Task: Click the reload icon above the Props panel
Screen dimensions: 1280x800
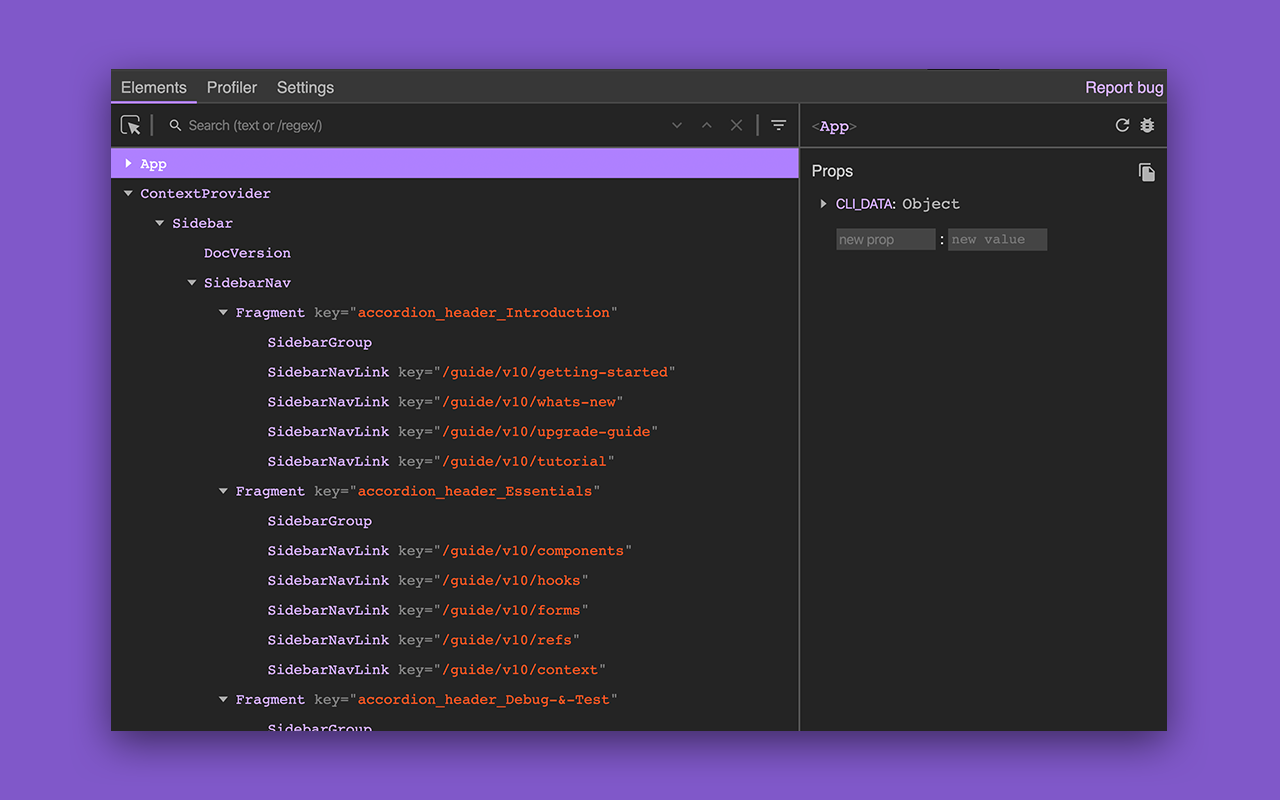Action: click(1122, 125)
